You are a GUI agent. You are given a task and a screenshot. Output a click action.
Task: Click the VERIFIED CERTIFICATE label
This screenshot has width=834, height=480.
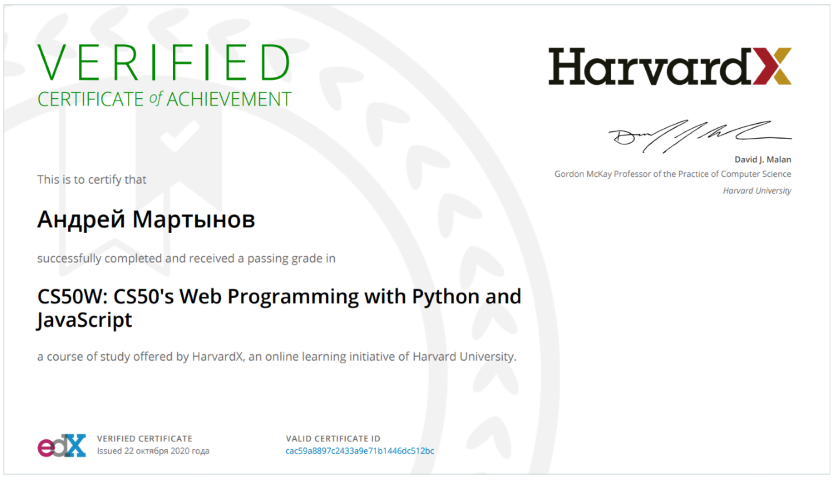145,438
